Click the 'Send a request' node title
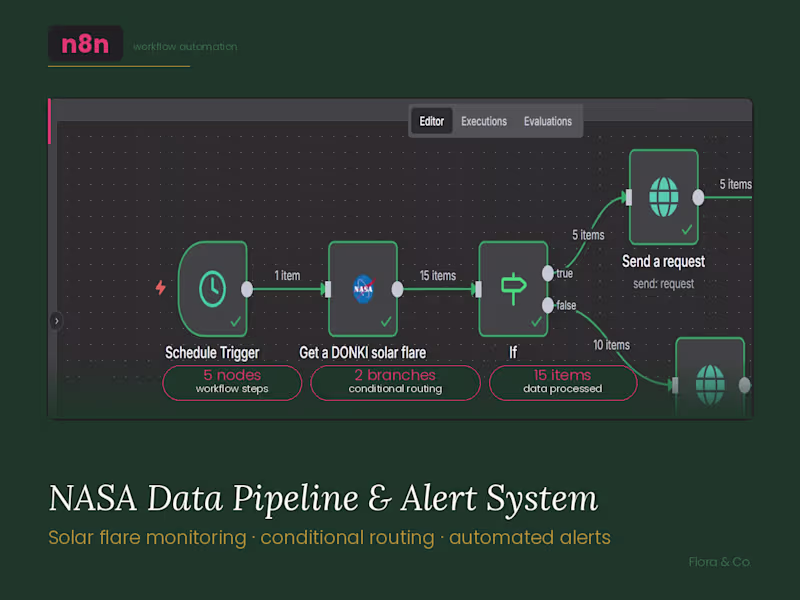 (x=663, y=261)
